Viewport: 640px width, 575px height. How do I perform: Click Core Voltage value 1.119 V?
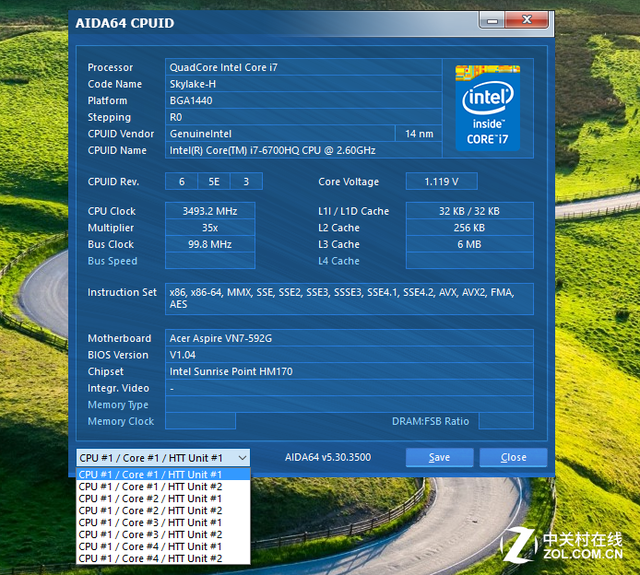coord(442,182)
